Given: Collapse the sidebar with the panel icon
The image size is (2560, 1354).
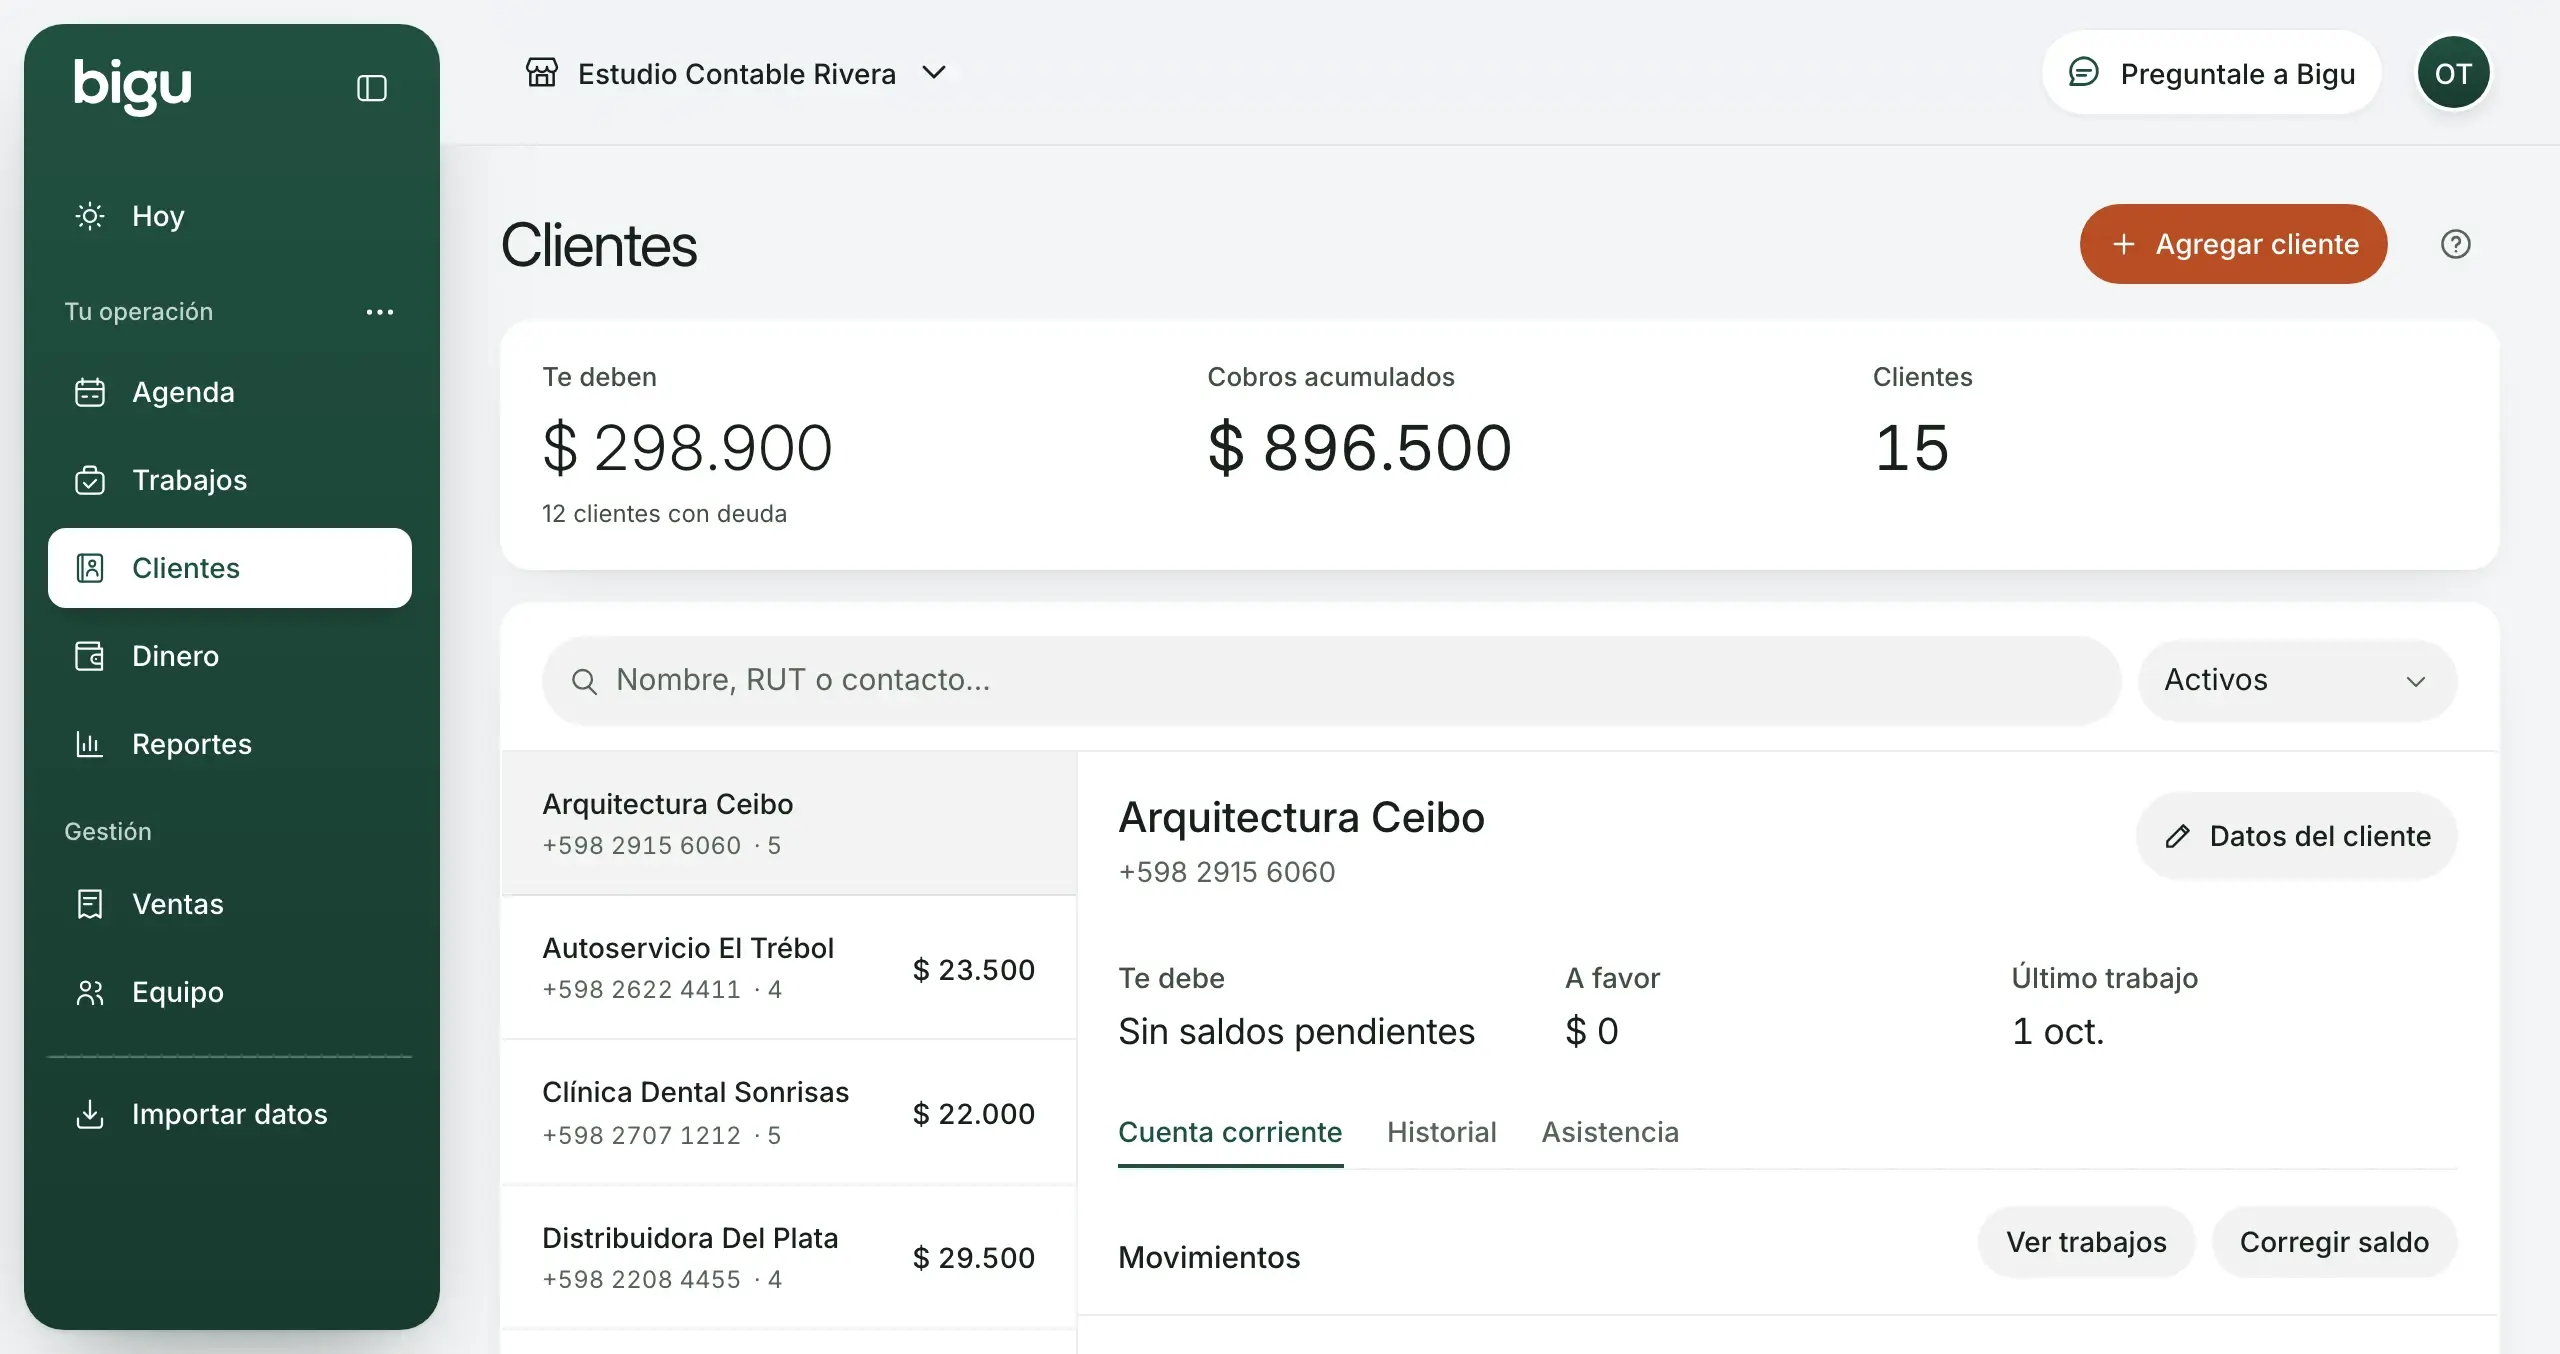Looking at the screenshot, I should [x=372, y=88].
